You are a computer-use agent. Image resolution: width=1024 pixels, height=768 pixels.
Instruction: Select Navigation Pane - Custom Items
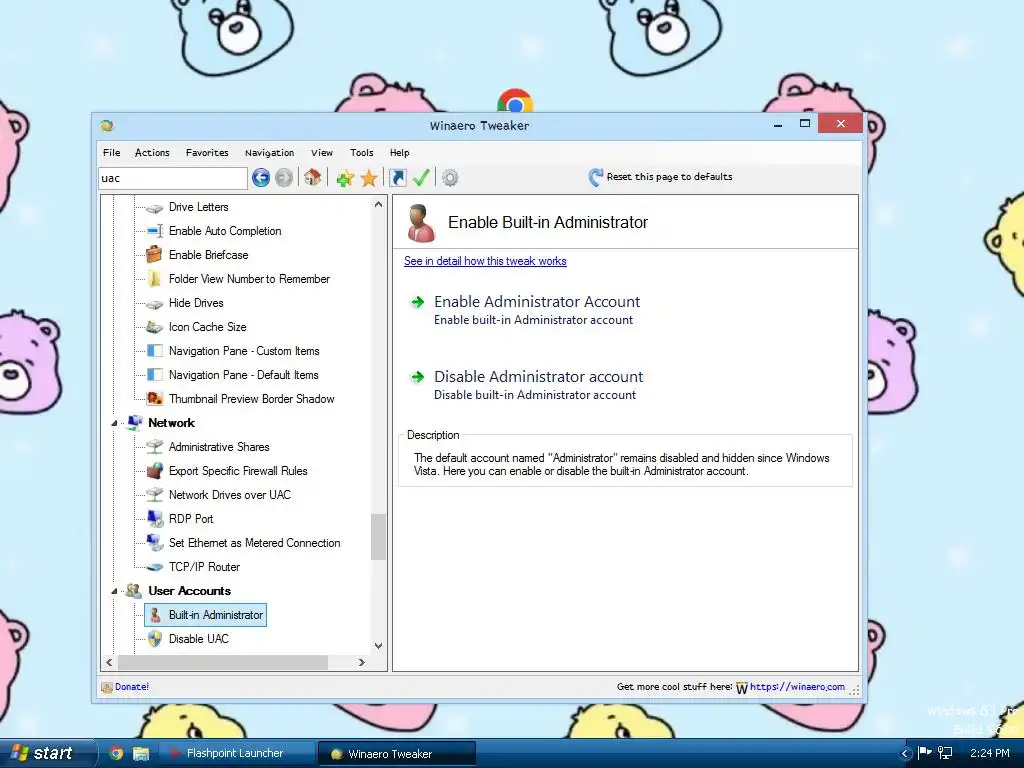244,351
